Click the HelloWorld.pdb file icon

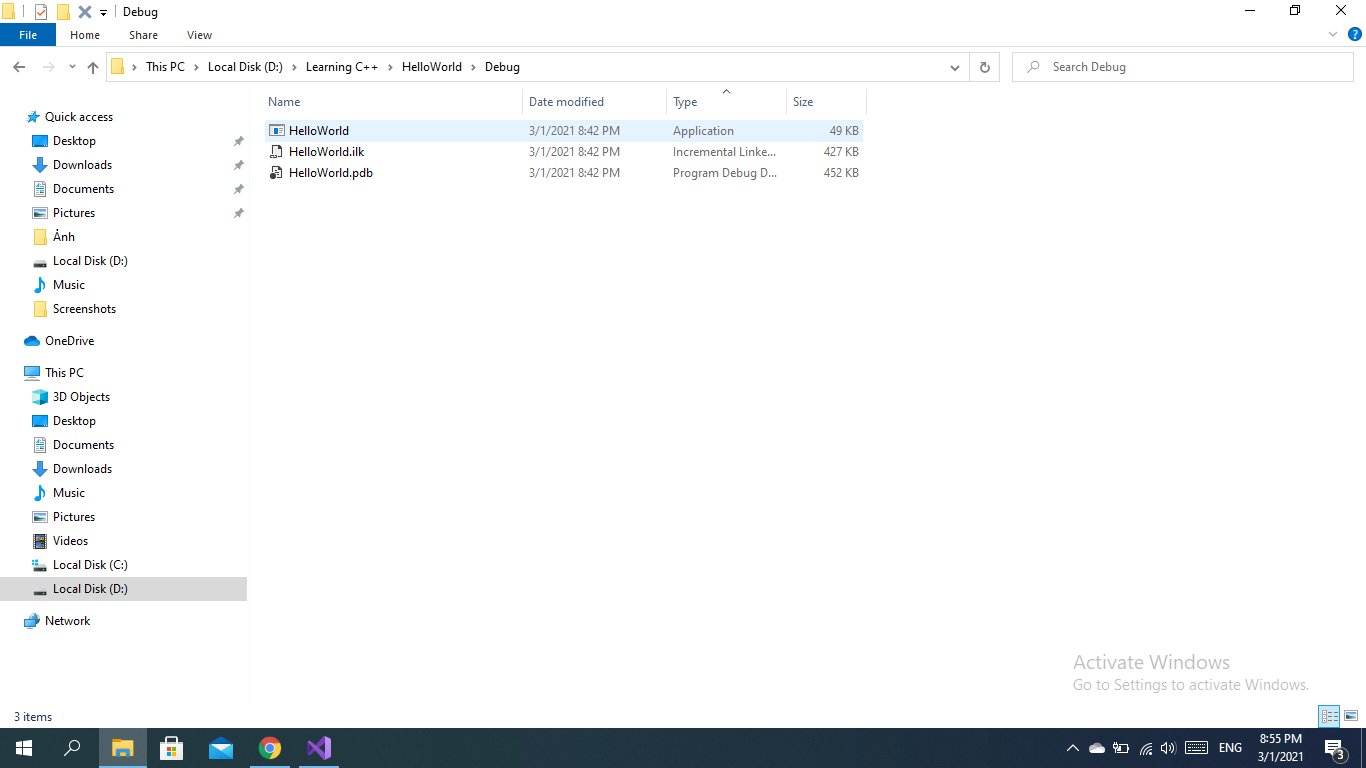point(277,173)
